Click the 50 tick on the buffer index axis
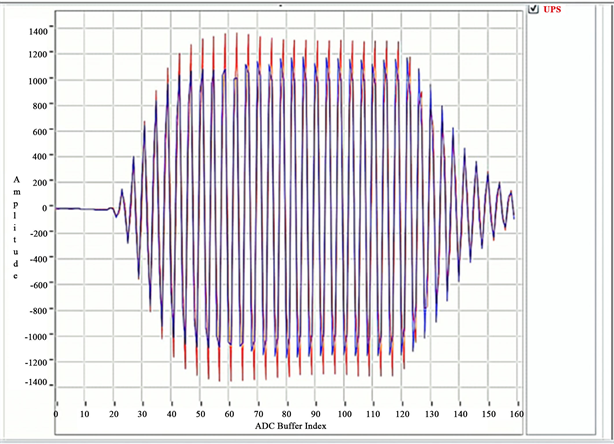Viewport: 614px width, 444px height. (201, 413)
